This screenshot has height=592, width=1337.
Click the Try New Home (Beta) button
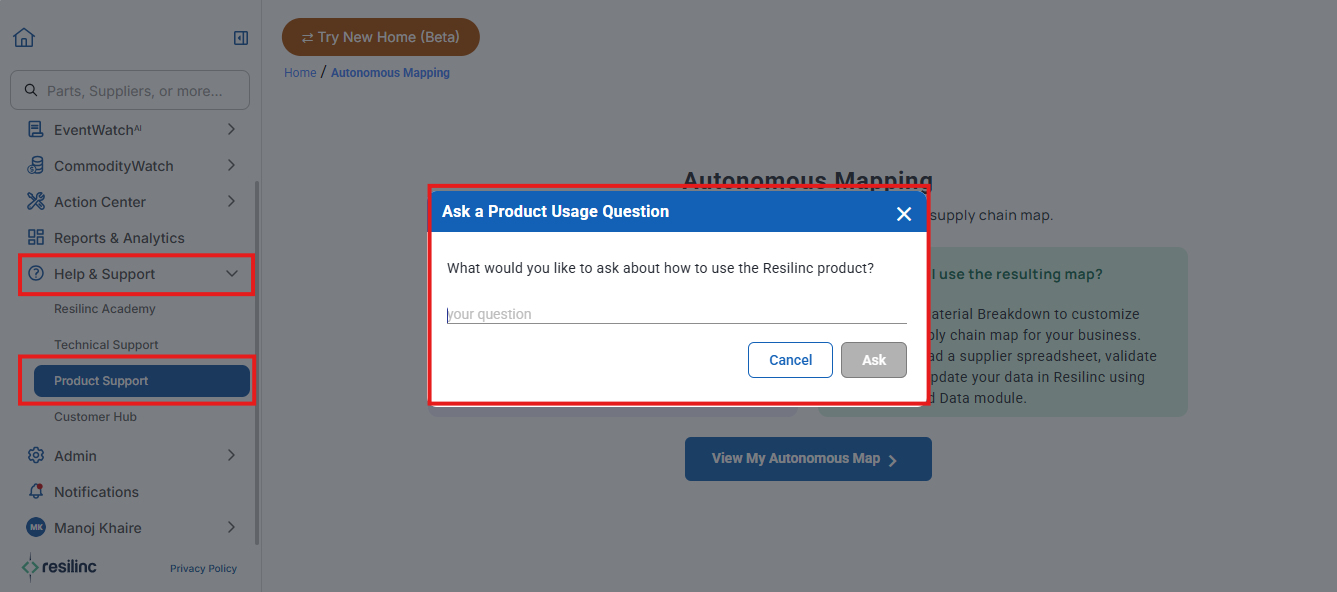click(381, 37)
